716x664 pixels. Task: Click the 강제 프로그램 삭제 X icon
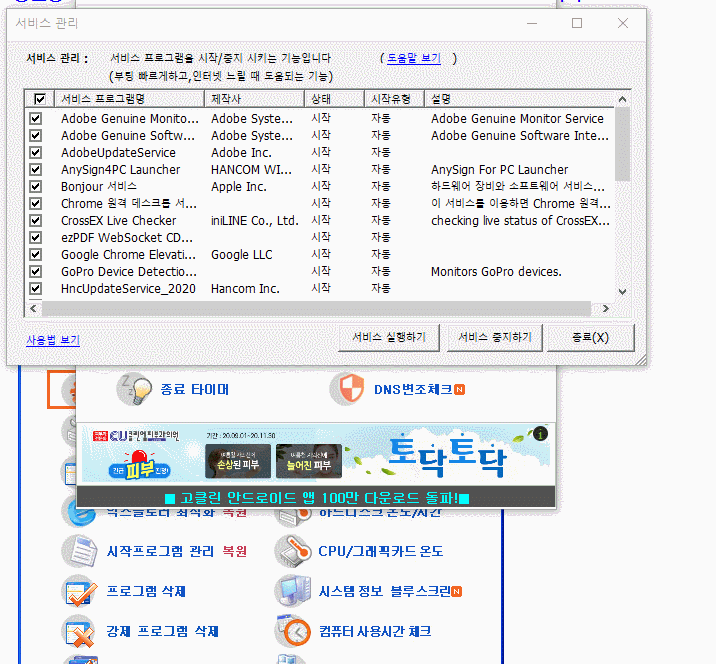tap(79, 631)
